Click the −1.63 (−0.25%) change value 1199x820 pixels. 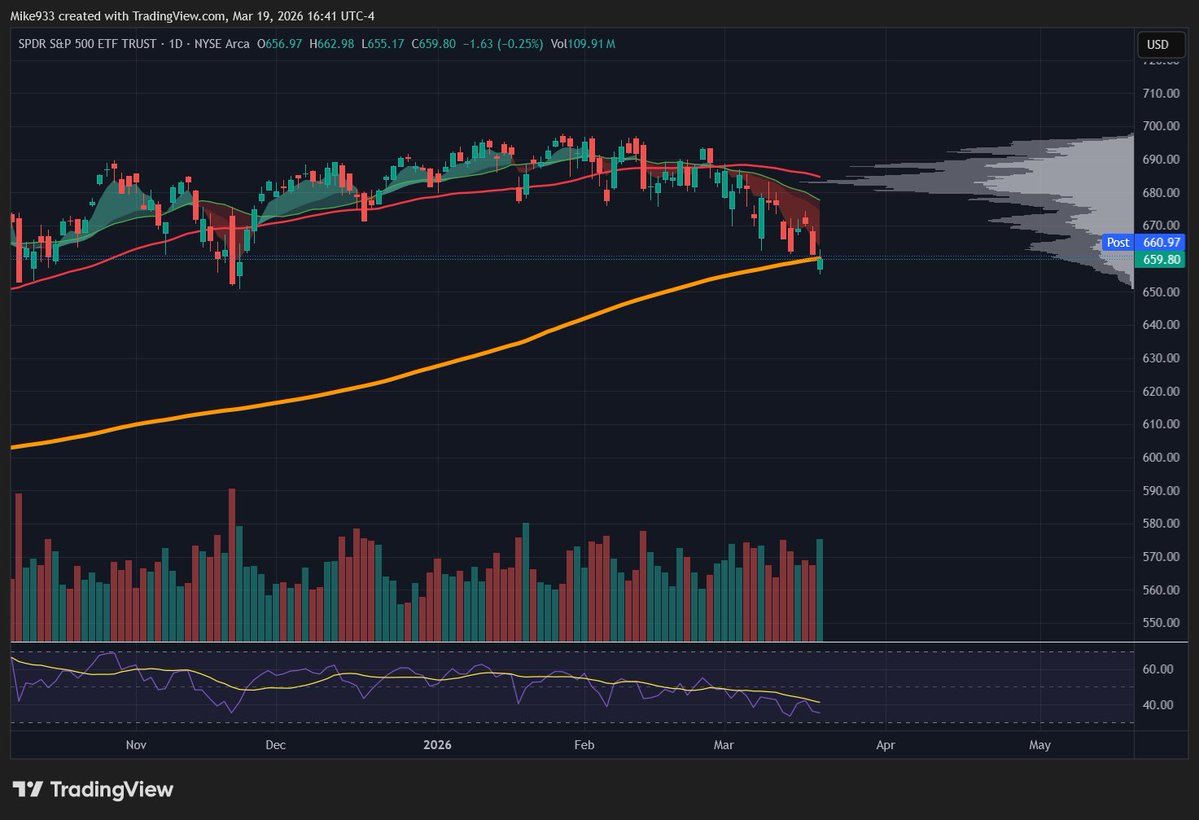click(x=503, y=44)
